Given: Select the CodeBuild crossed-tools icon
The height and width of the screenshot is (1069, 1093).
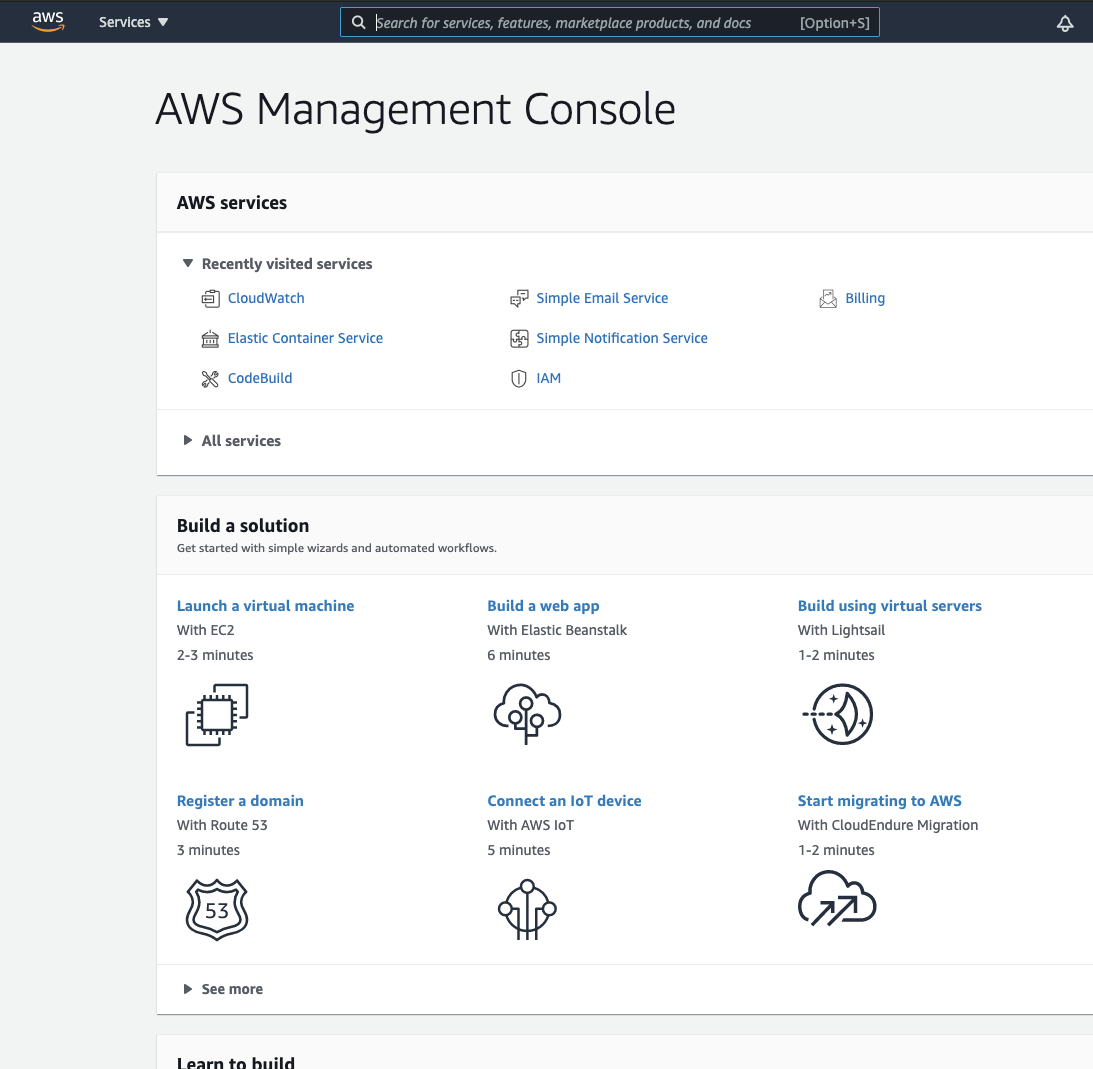Looking at the screenshot, I should (210, 378).
